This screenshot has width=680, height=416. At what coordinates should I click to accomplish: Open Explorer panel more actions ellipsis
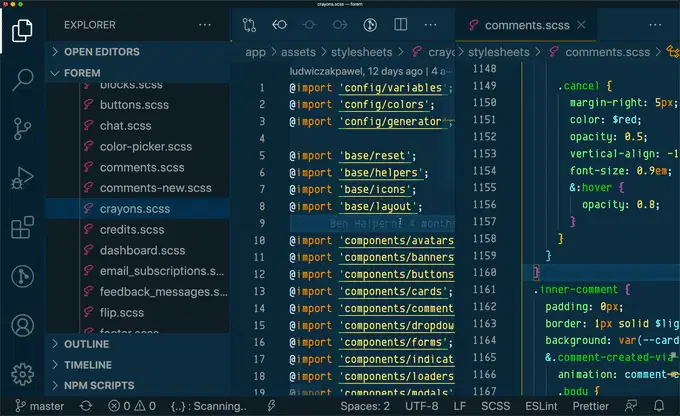[205, 25]
